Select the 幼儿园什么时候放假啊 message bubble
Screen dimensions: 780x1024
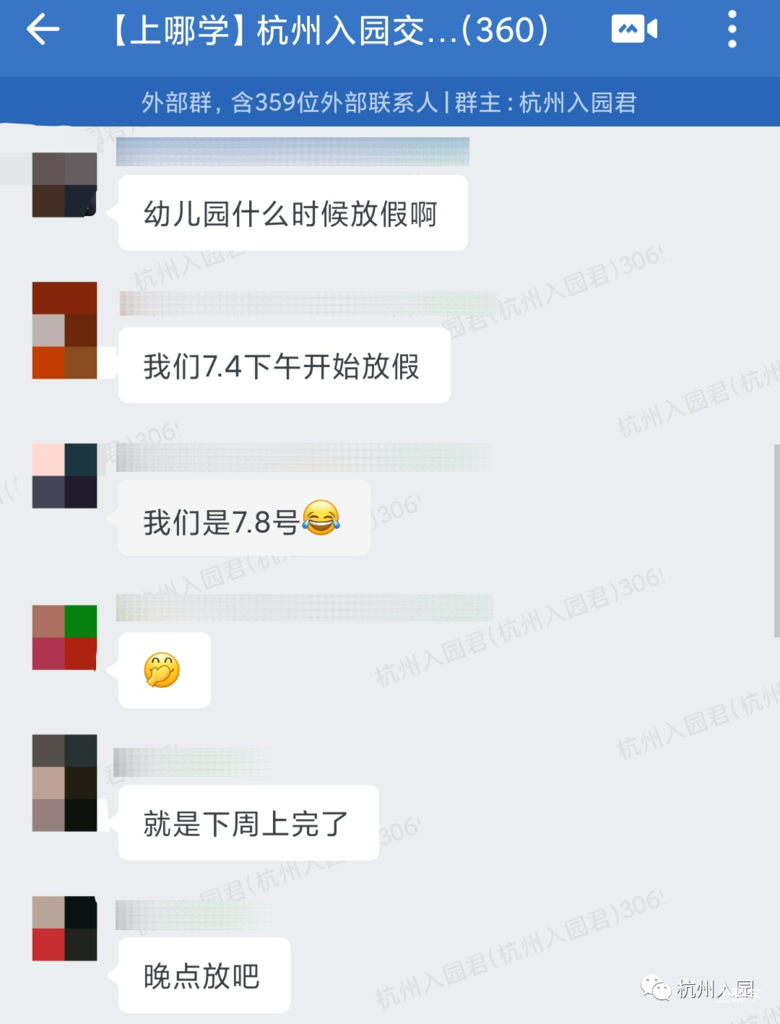tap(293, 213)
